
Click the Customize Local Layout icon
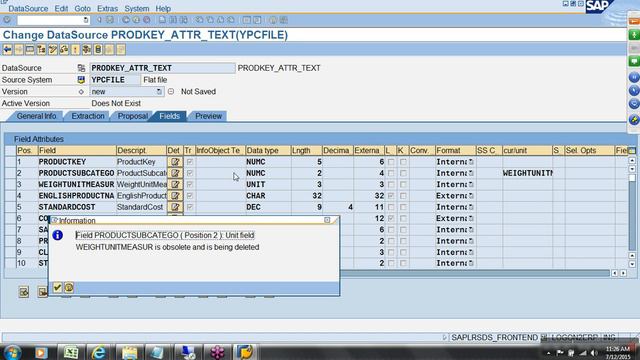pyautogui.click(x=284, y=20)
